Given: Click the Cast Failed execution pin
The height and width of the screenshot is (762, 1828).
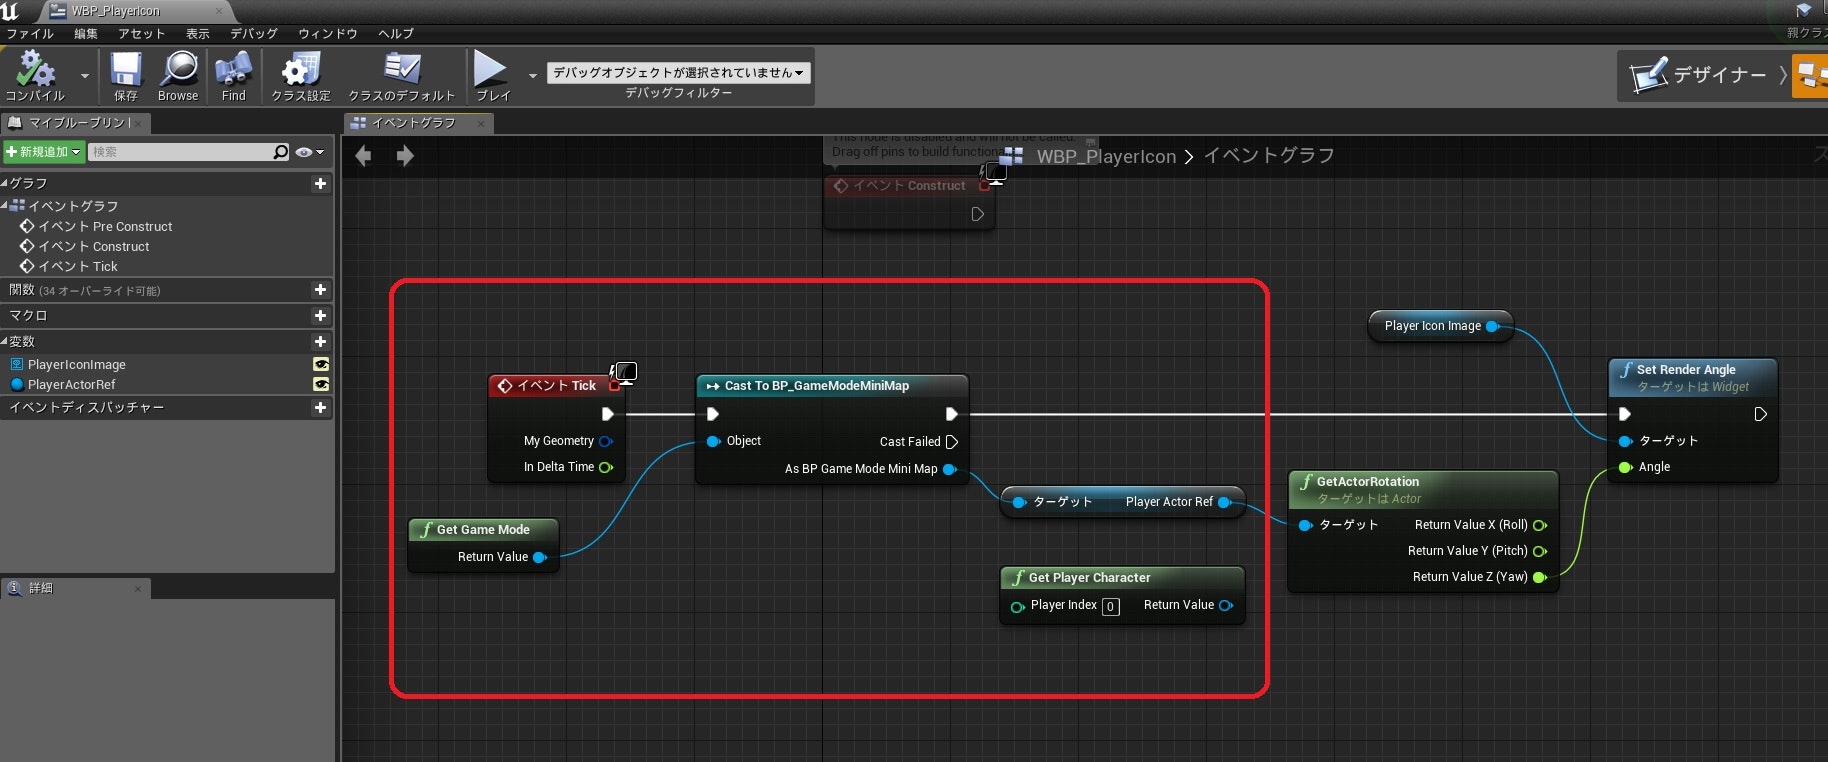Looking at the screenshot, I should click(x=952, y=442).
